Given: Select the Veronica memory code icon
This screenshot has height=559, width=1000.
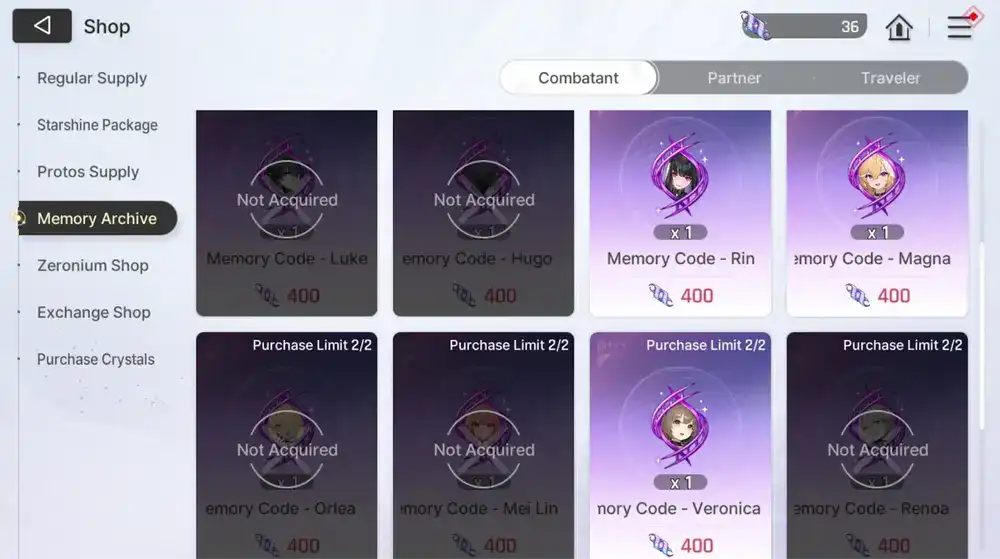Looking at the screenshot, I should 680,426.
